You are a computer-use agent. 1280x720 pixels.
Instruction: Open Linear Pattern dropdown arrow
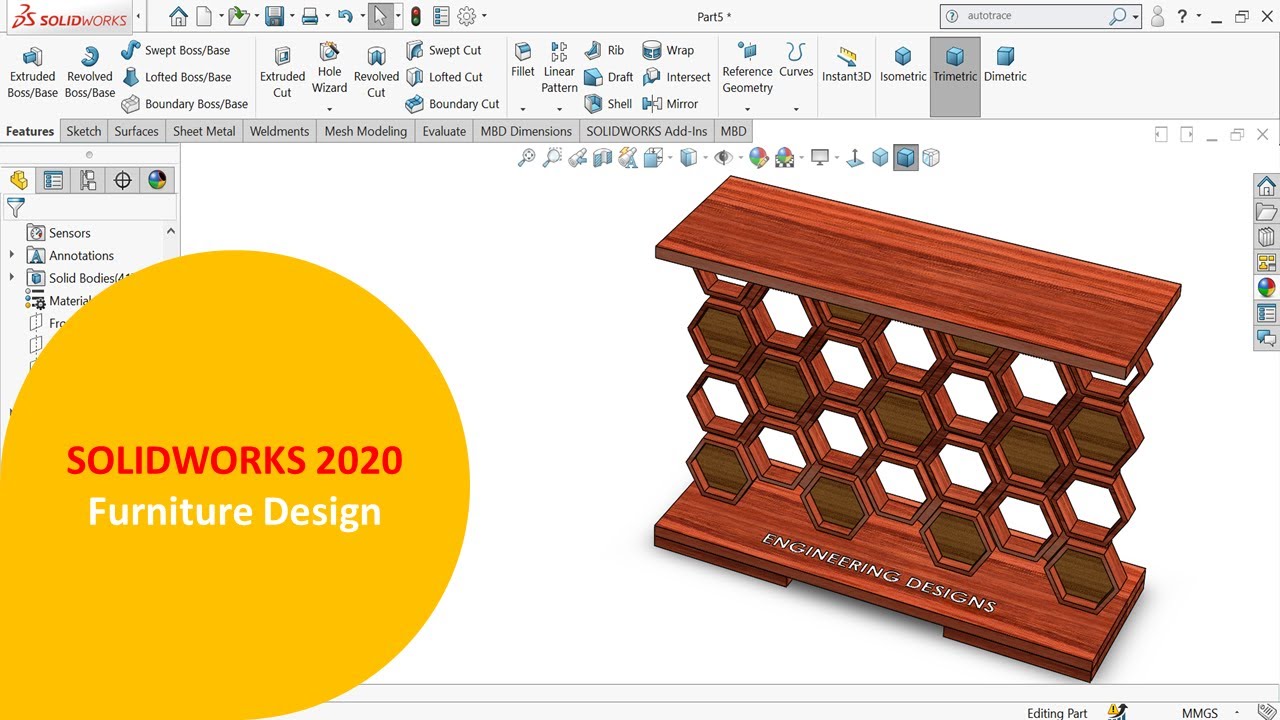(x=559, y=108)
